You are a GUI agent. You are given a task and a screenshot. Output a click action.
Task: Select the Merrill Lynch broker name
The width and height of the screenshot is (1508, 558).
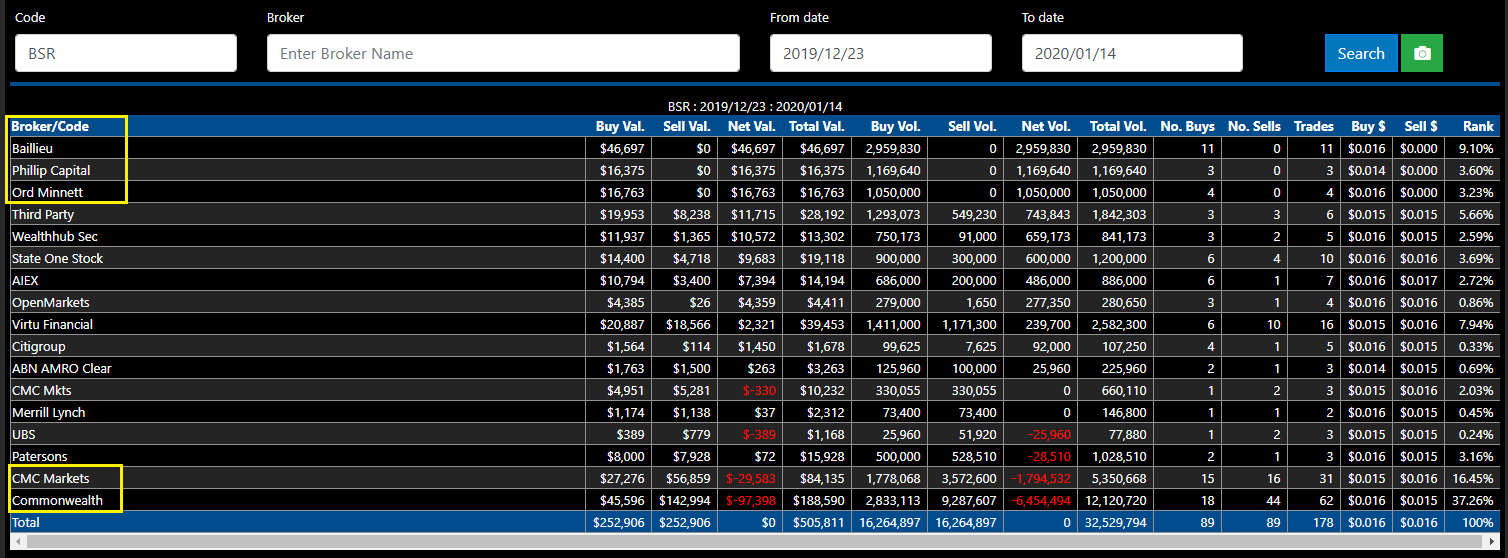click(x=48, y=412)
